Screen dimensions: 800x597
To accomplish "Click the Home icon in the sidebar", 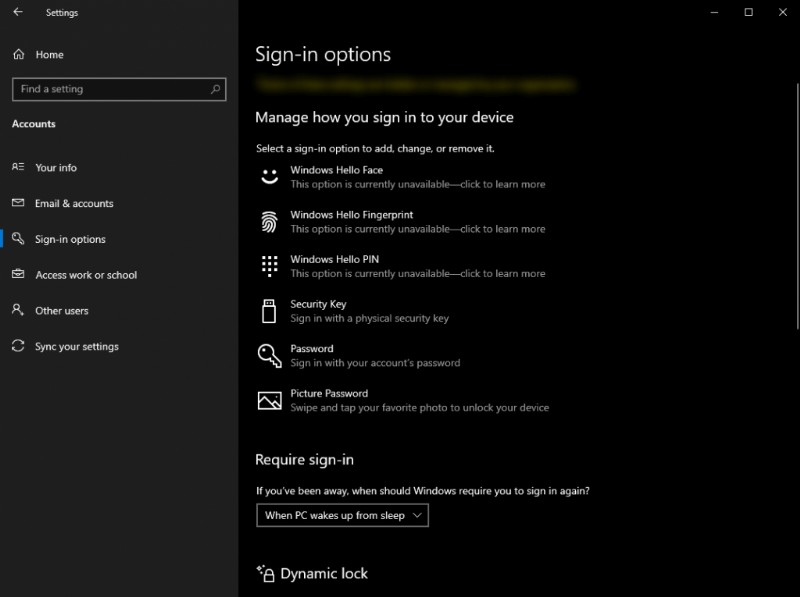I will 17,55.
